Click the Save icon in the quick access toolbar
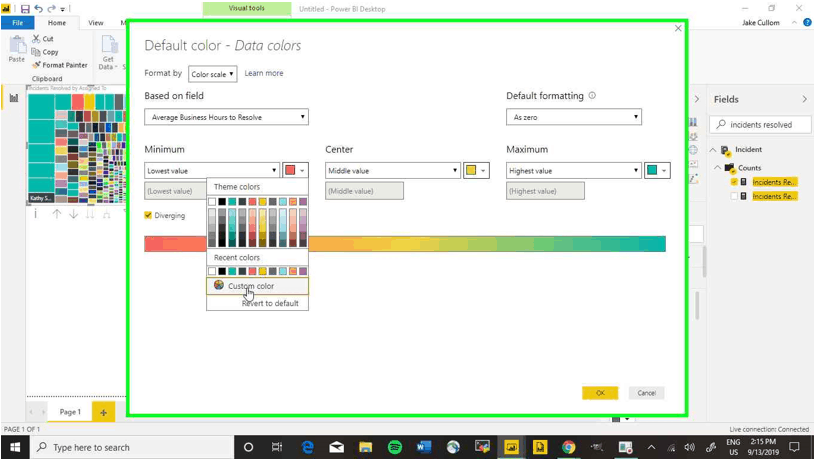Viewport: 816px width, 461px height. point(25,9)
